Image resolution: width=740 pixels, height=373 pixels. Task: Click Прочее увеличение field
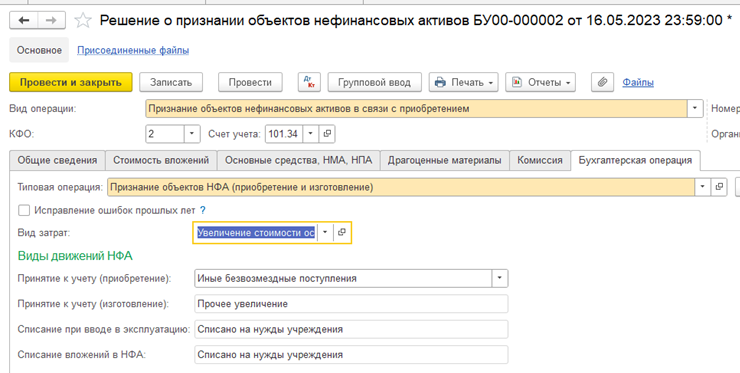351,304
